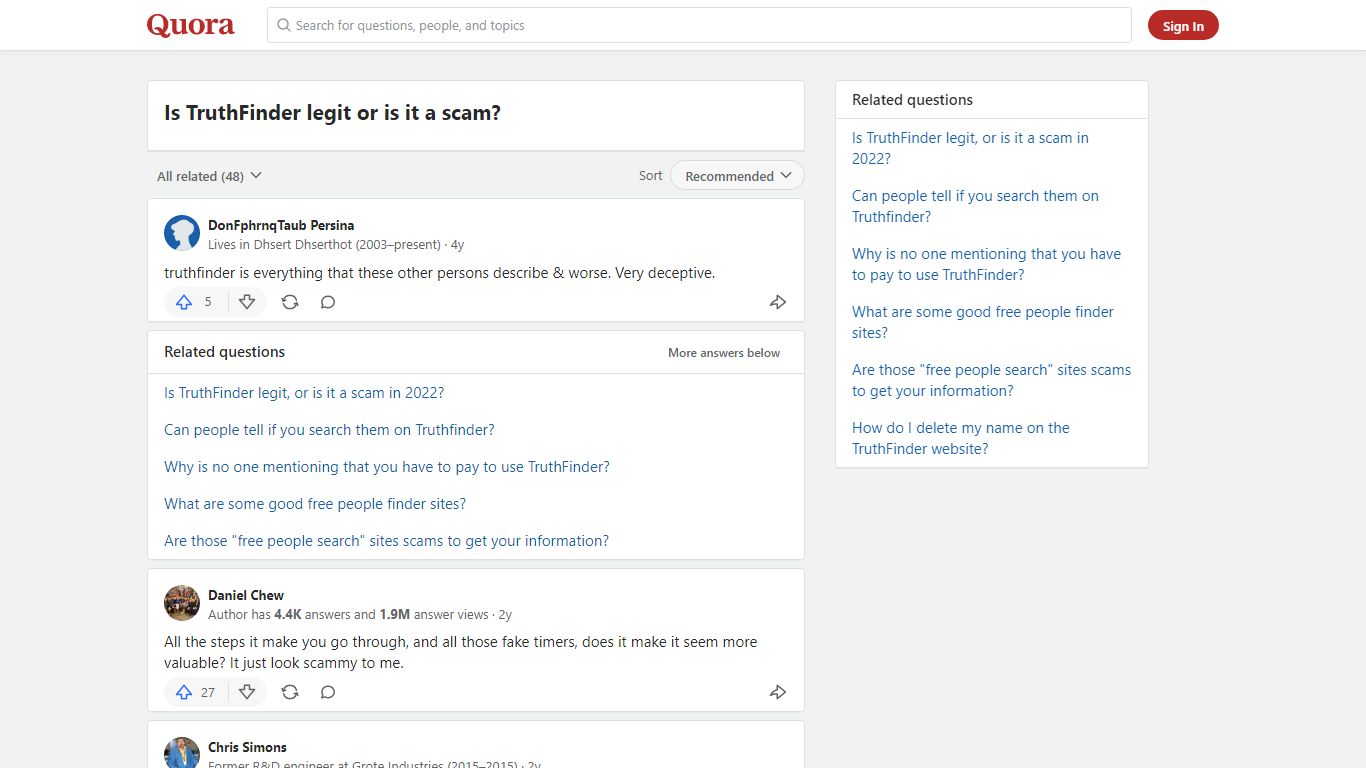Click Persina's 'Lives in Dhsert Dhserthot' credential
1366x768 pixels.
click(324, 245)
